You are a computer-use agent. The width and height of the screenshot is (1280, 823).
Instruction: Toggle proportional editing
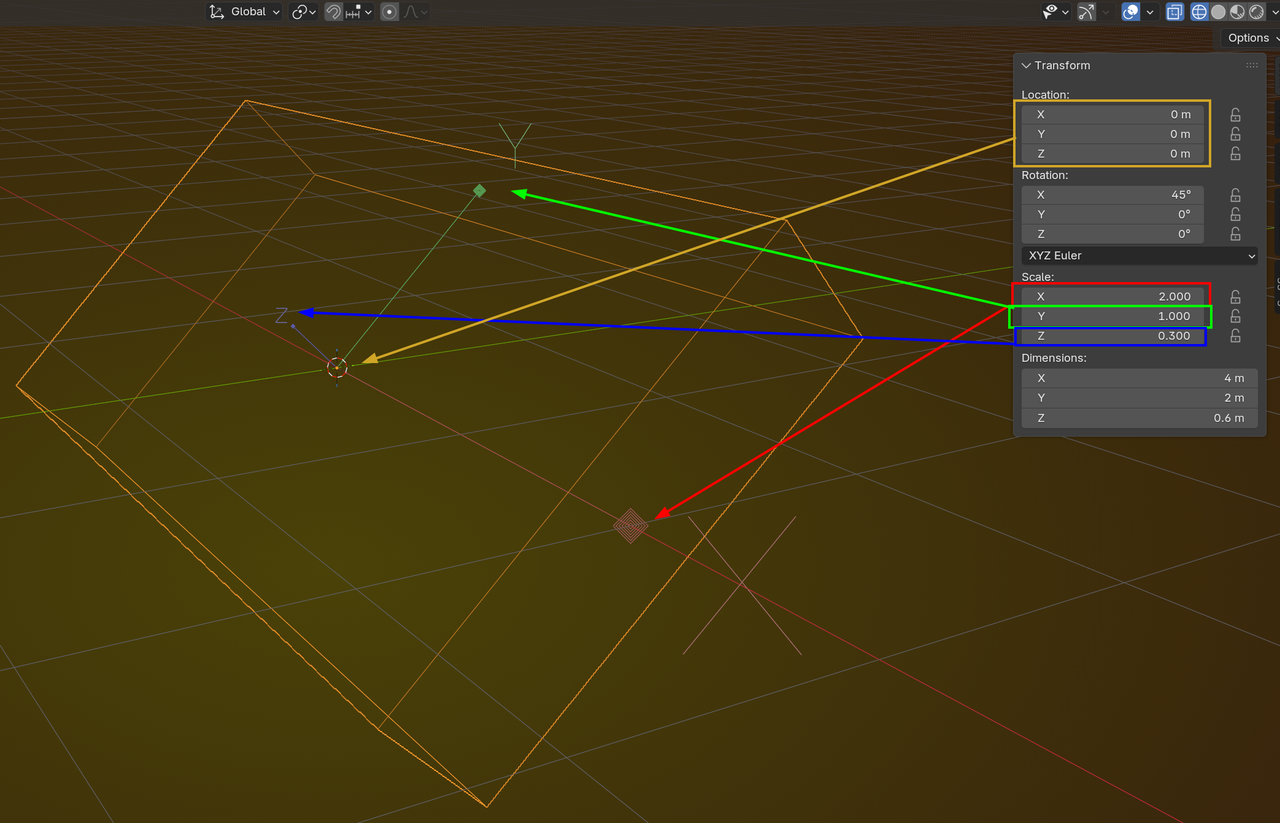tap(389, 12)
